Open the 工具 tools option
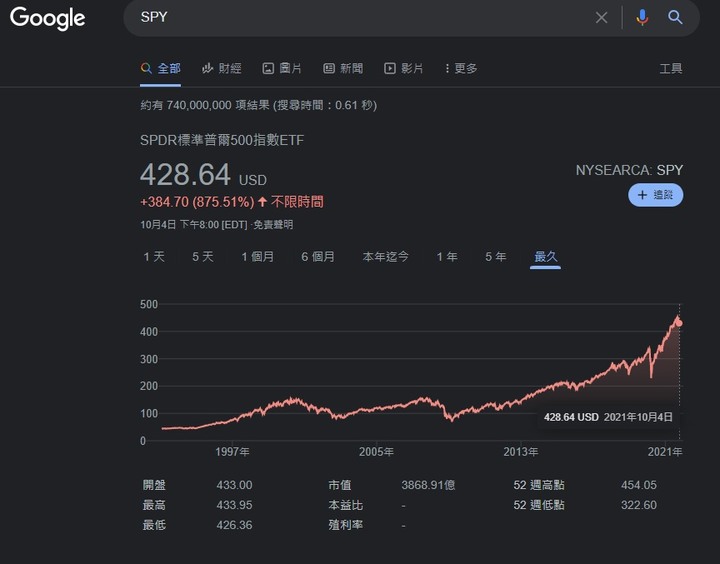720x564 pixels. click(671, 68)
